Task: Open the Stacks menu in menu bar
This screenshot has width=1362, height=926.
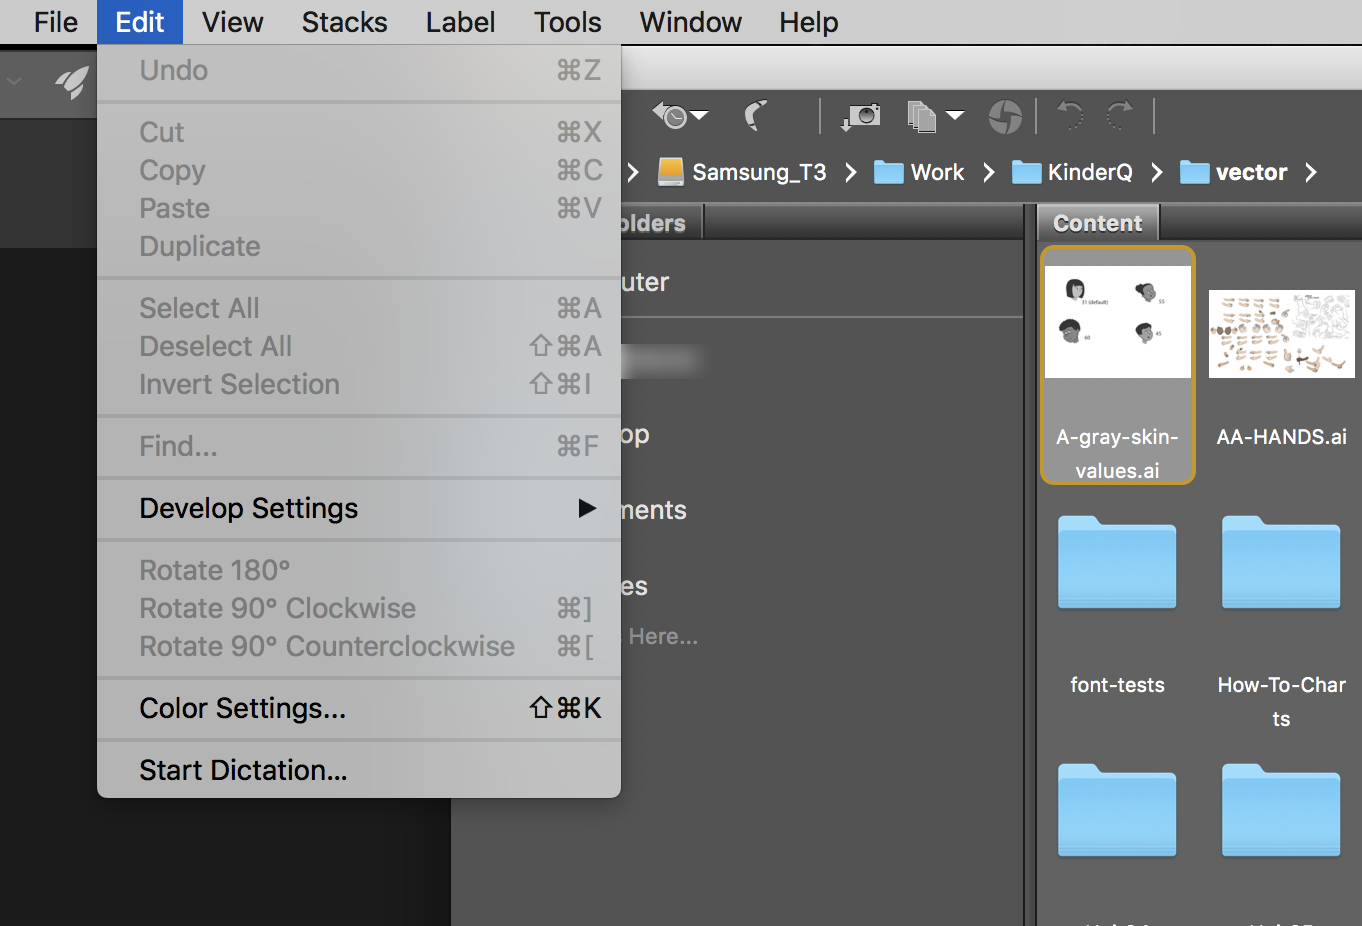Action: 344,22
